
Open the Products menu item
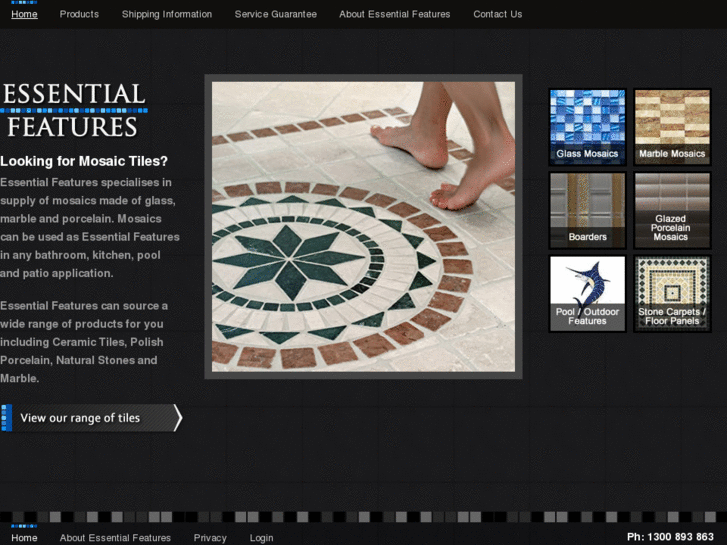point(79,14)
